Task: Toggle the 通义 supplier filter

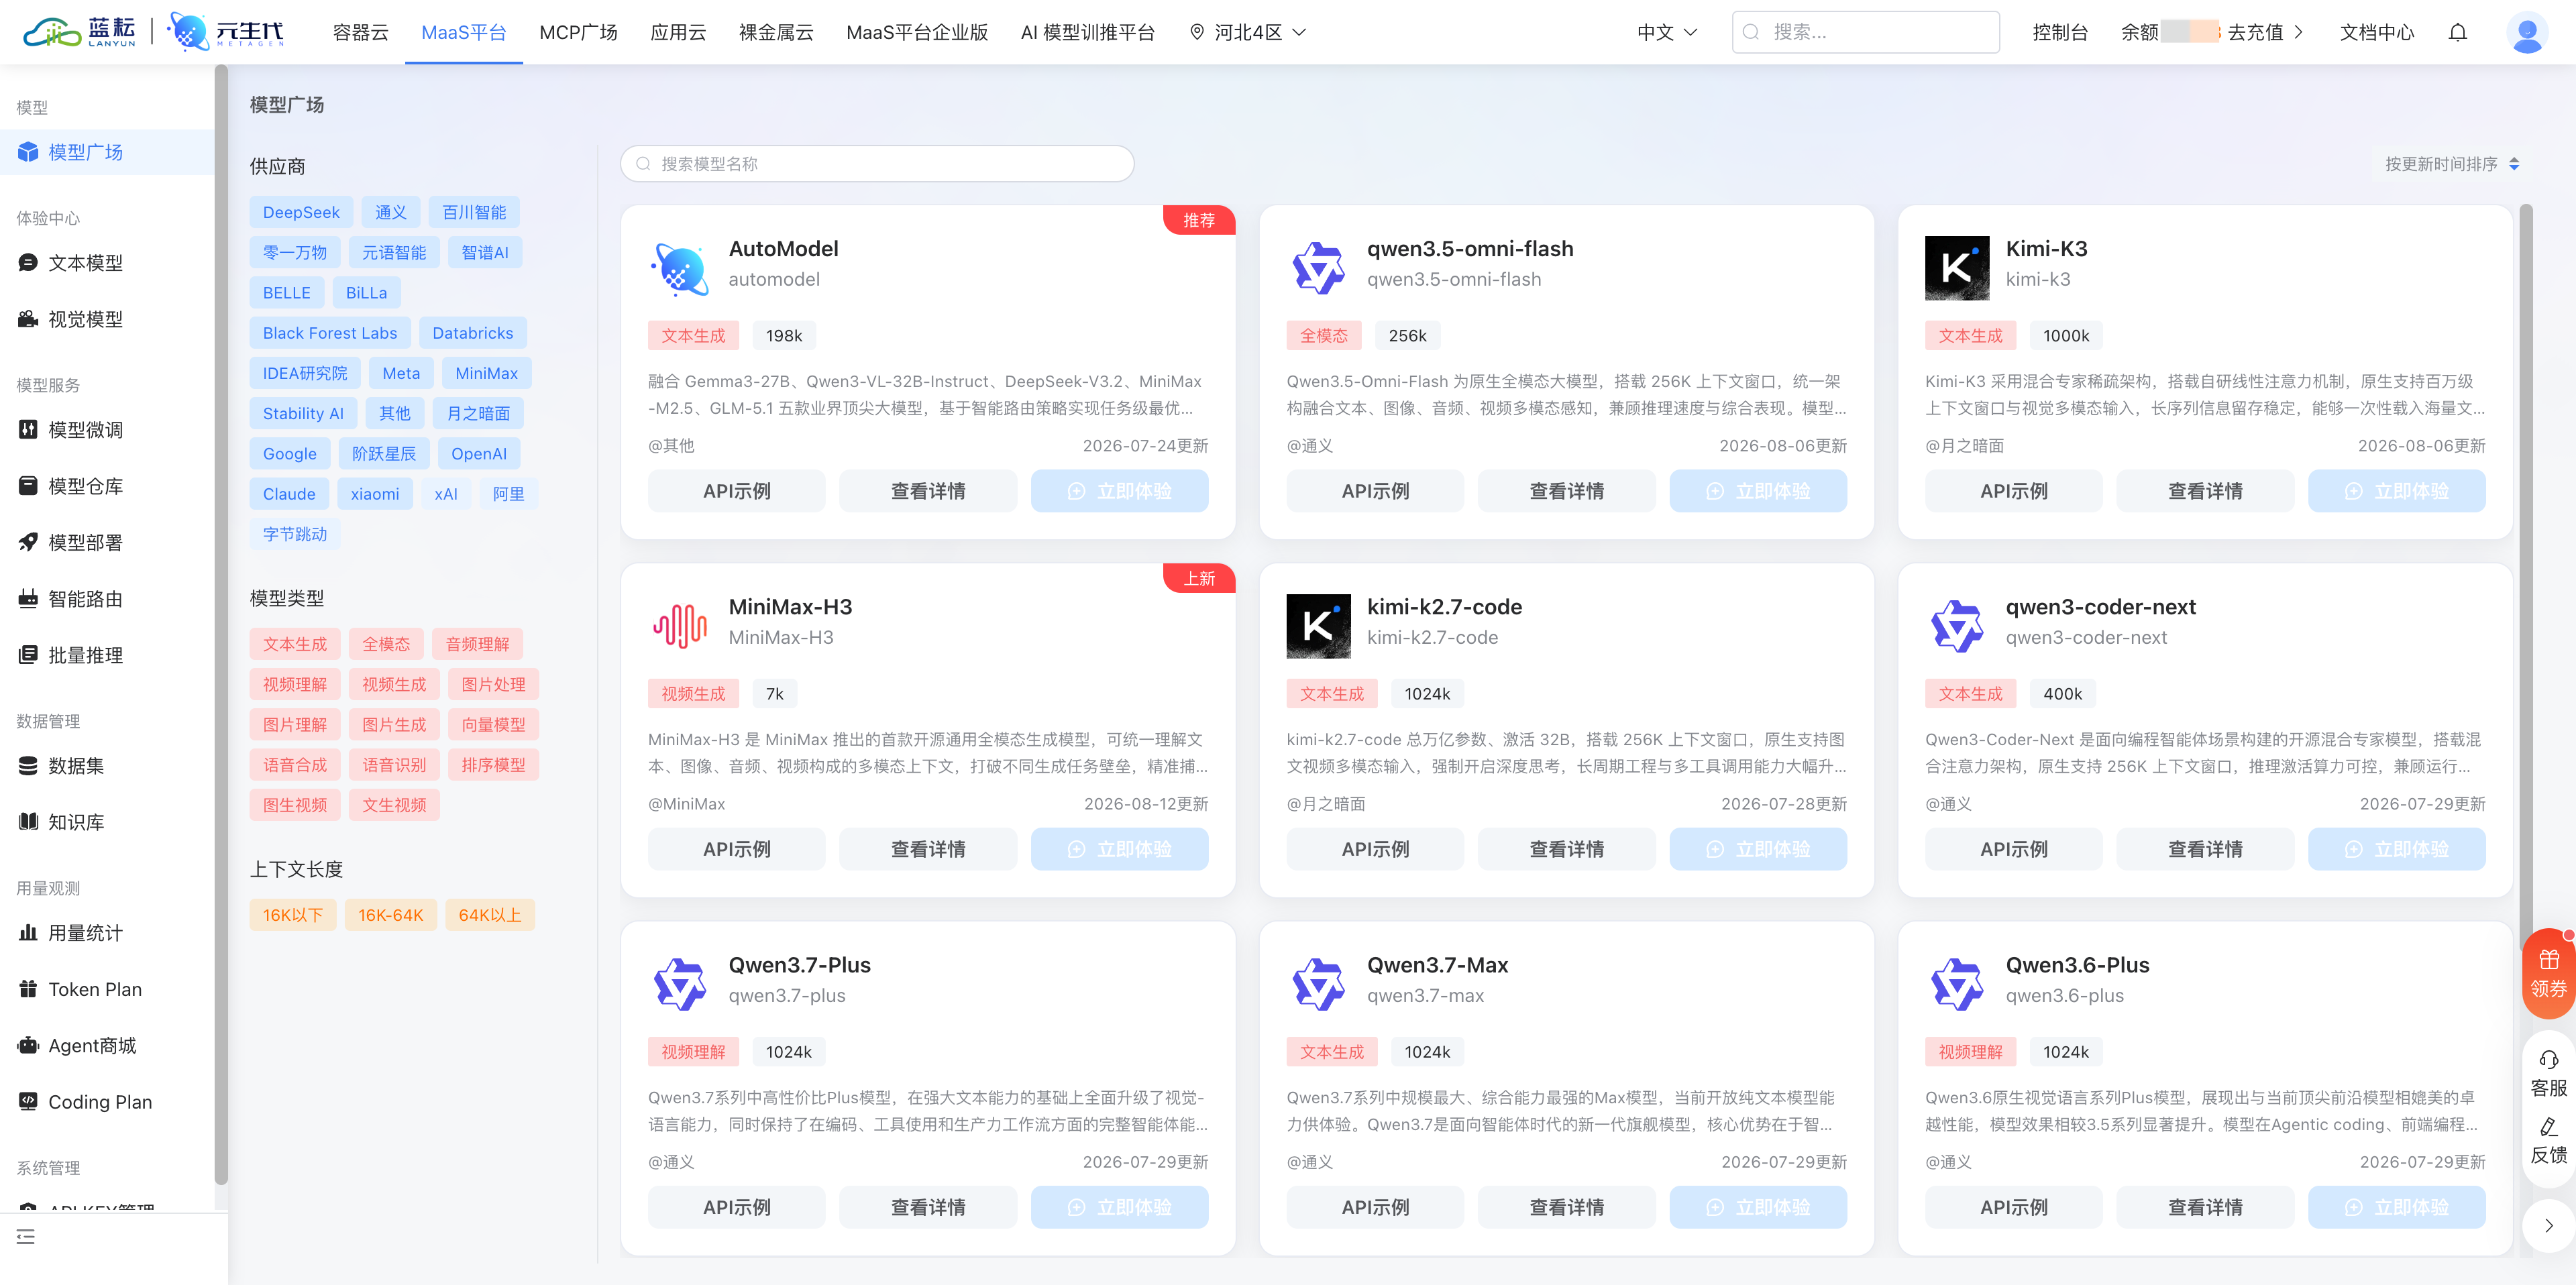Action: 391,212
